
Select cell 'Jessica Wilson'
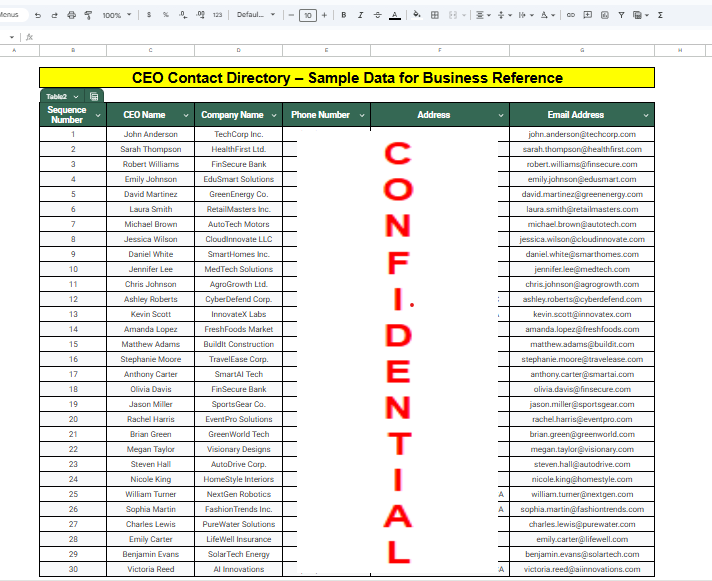(x=150, y=239)
